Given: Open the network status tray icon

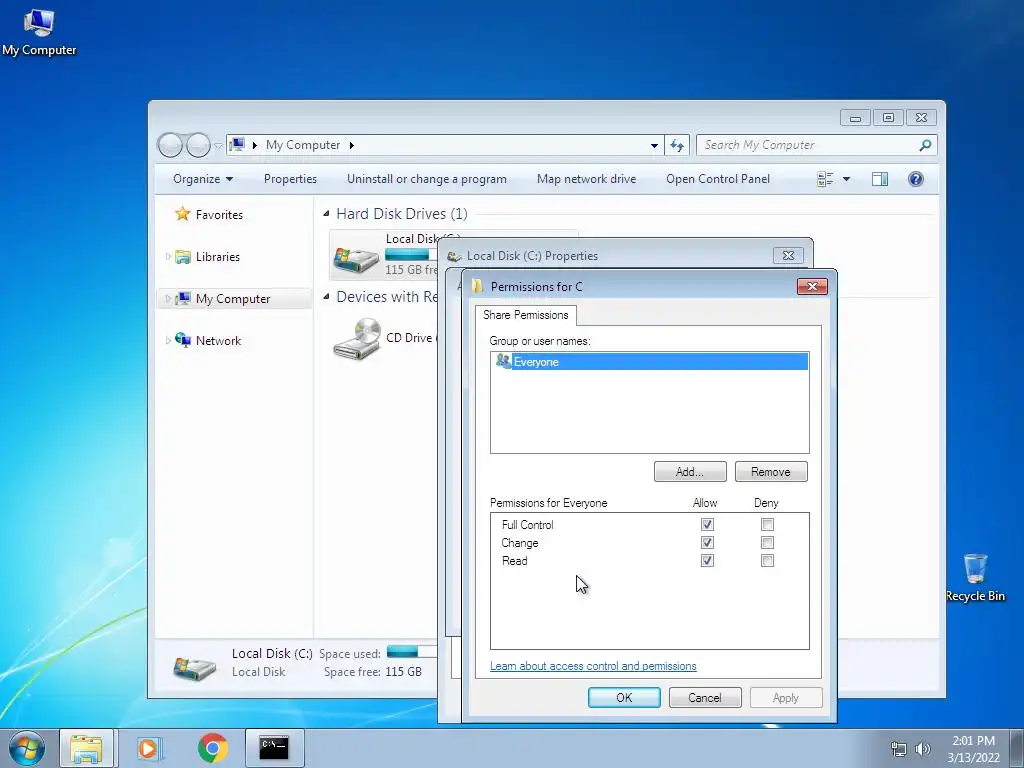Looking at the screenshot, I should 899,749.
